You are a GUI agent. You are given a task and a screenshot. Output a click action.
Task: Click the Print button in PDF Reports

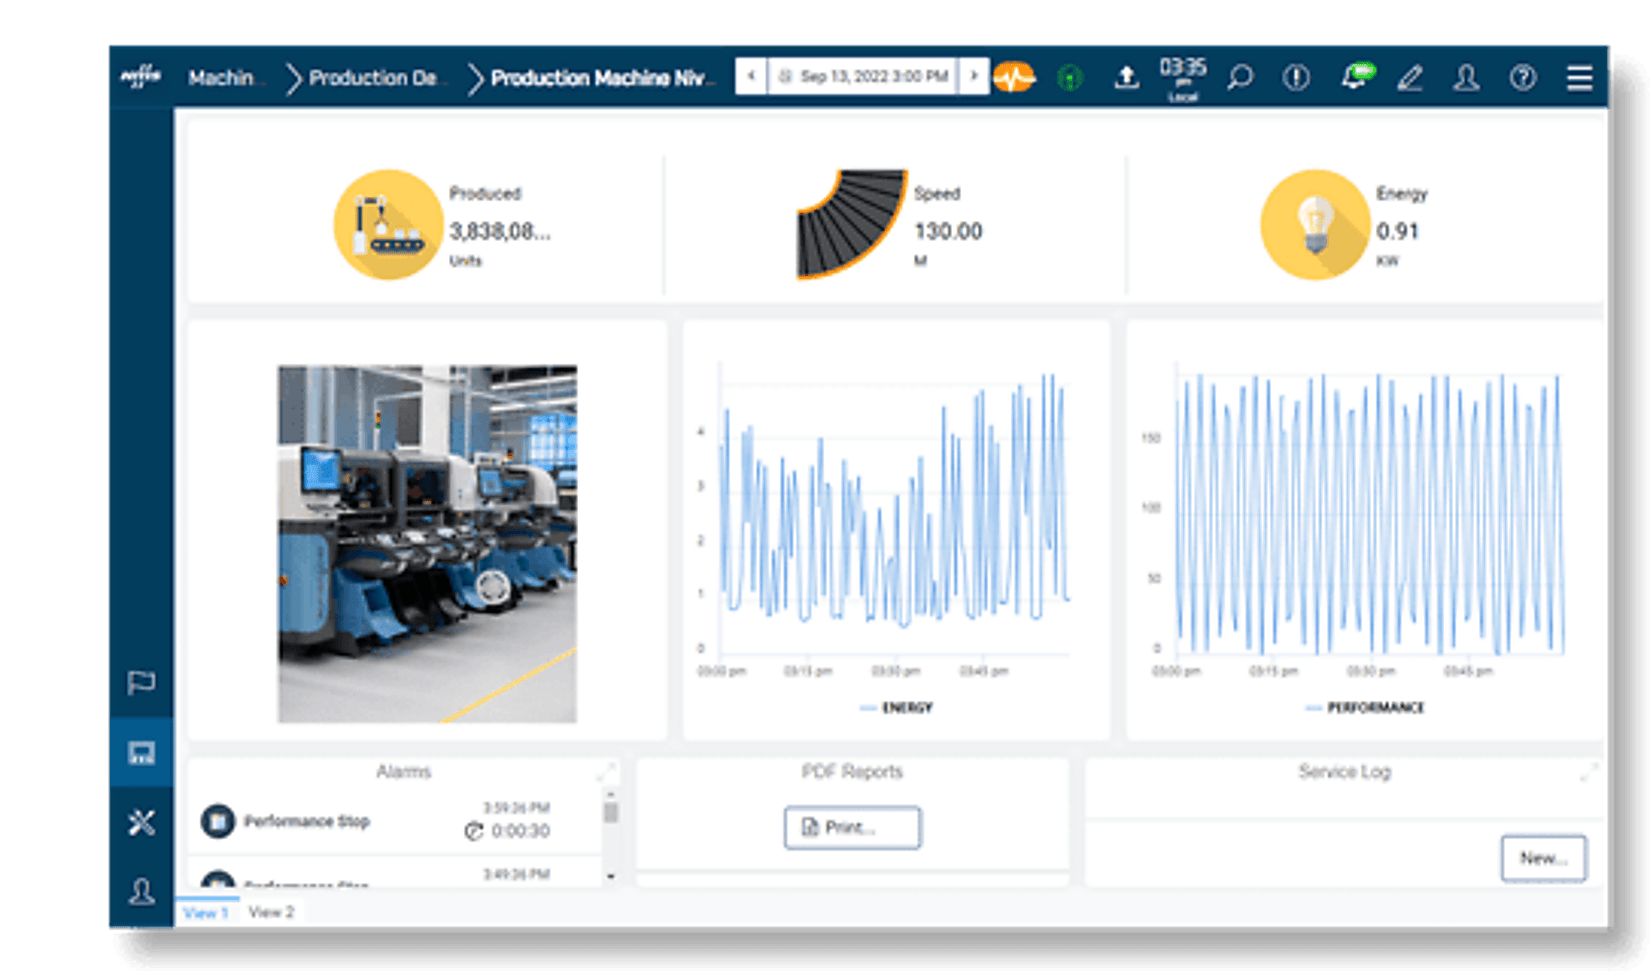852,828
